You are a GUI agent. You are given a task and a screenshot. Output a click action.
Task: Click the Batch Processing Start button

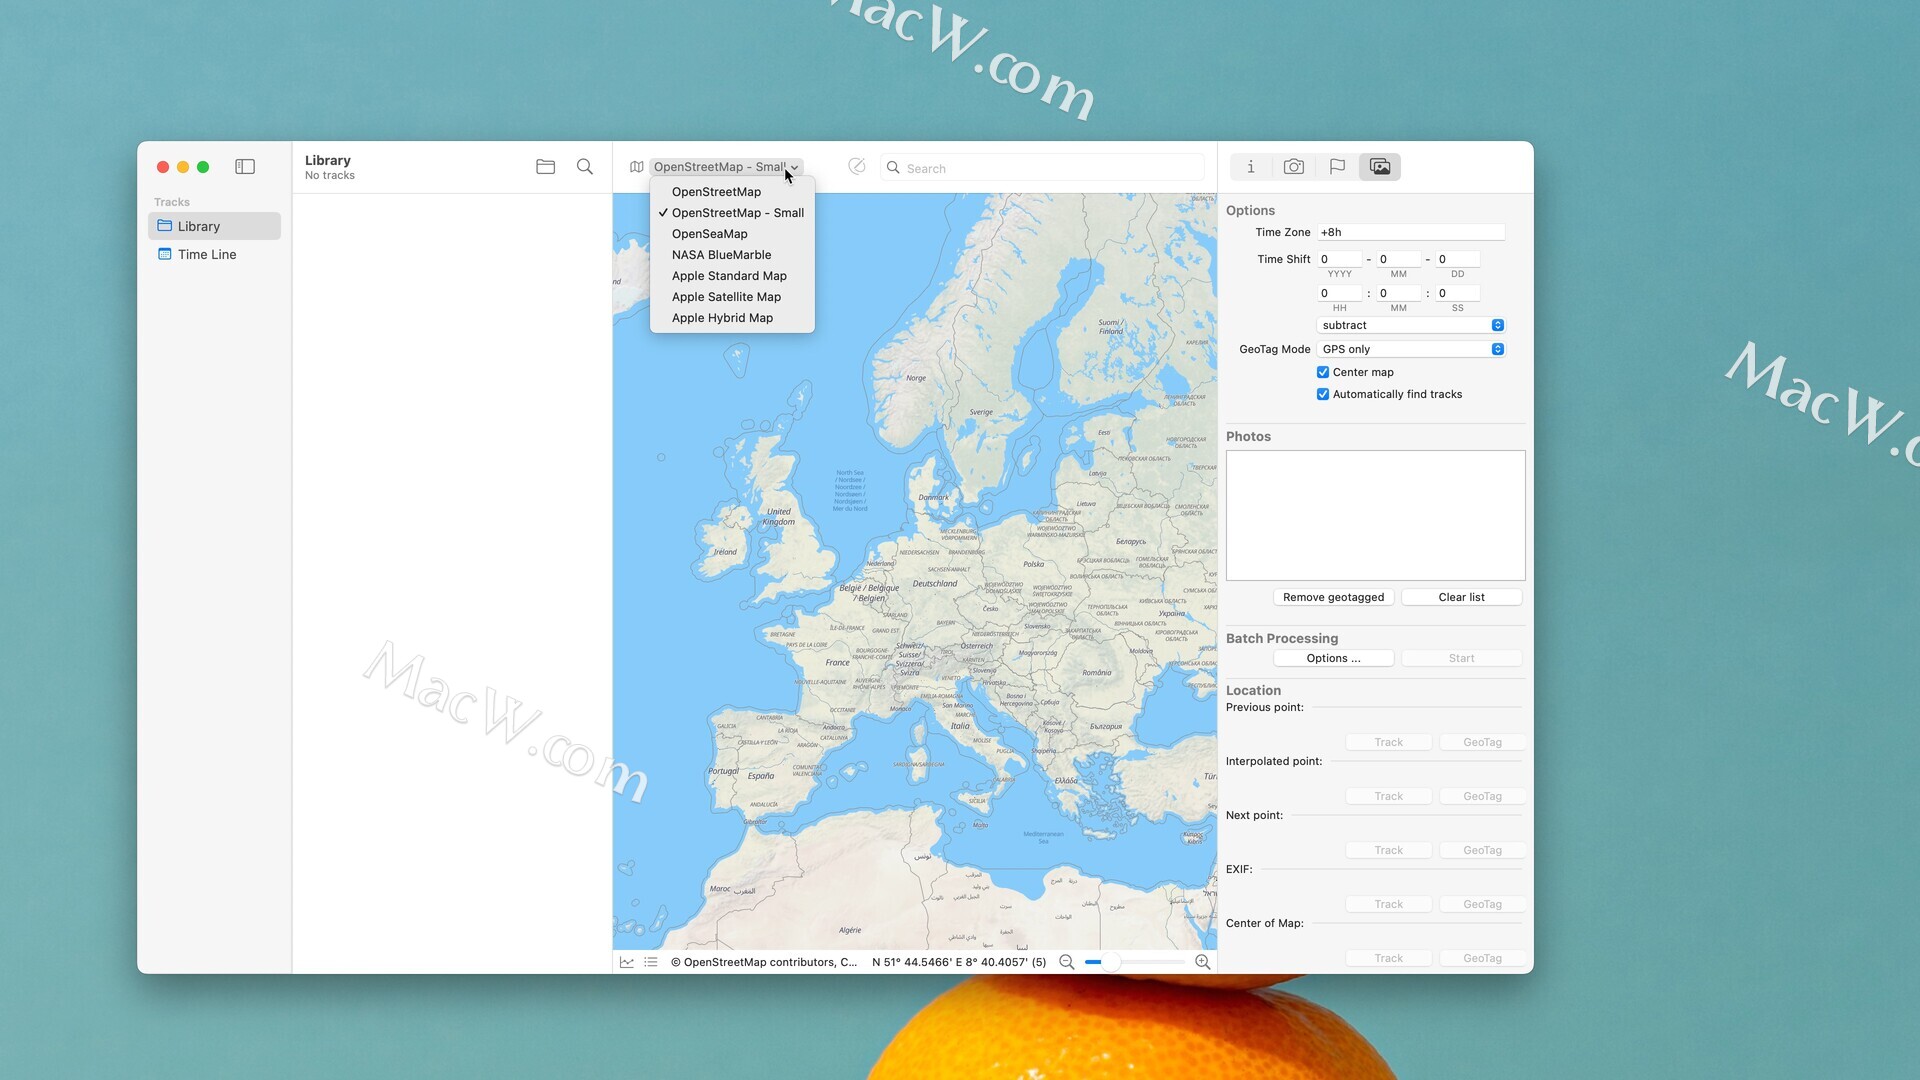(x=1461, y=658)
